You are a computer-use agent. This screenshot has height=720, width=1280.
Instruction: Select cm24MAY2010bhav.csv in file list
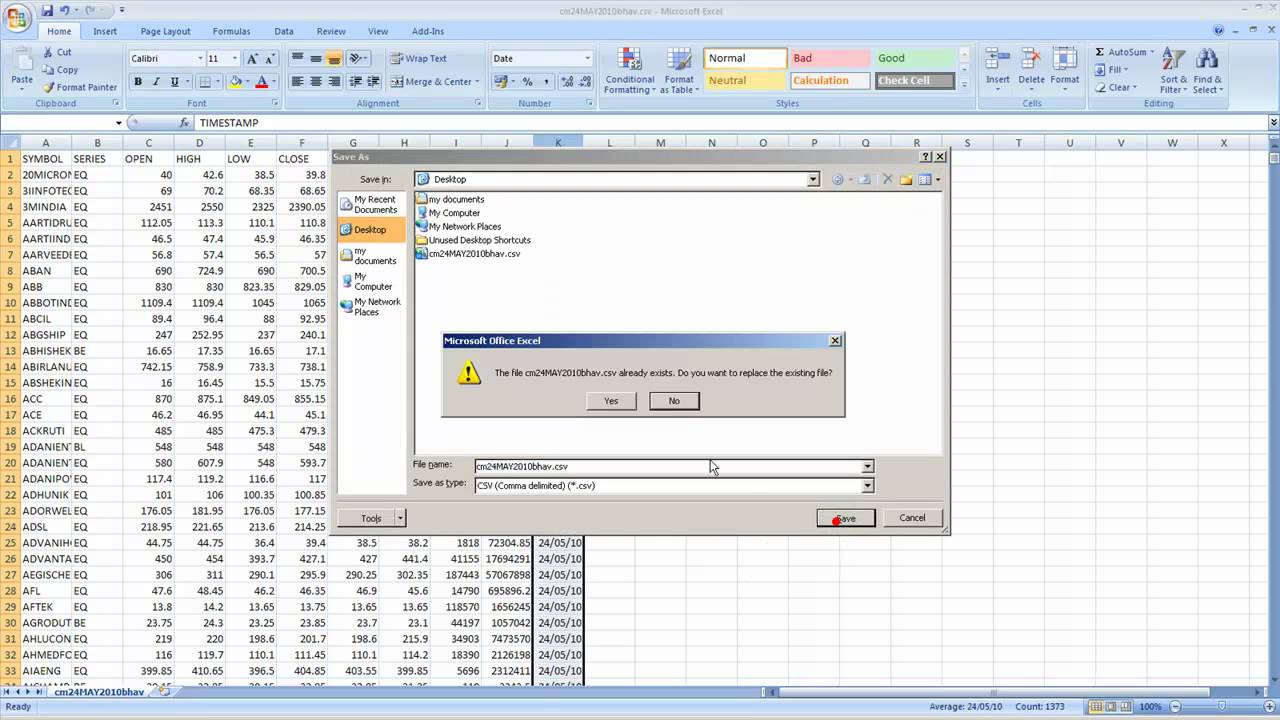tap(468, 254)
